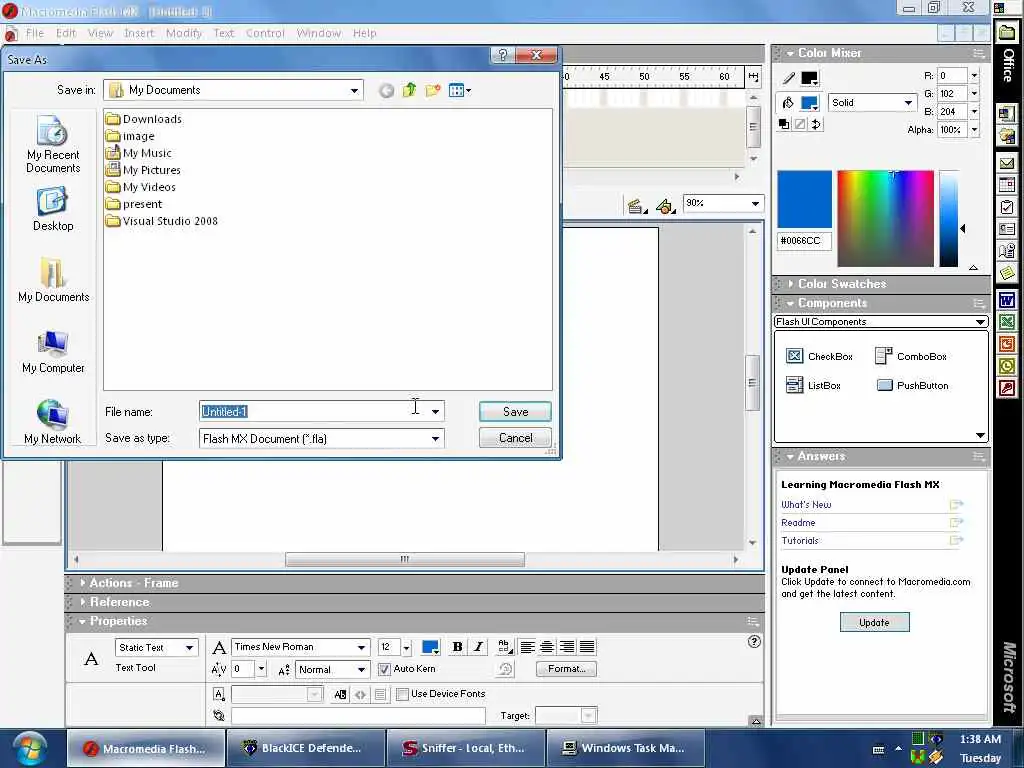Click the Back arrow in Save As dialog

[x=386, y=91]
